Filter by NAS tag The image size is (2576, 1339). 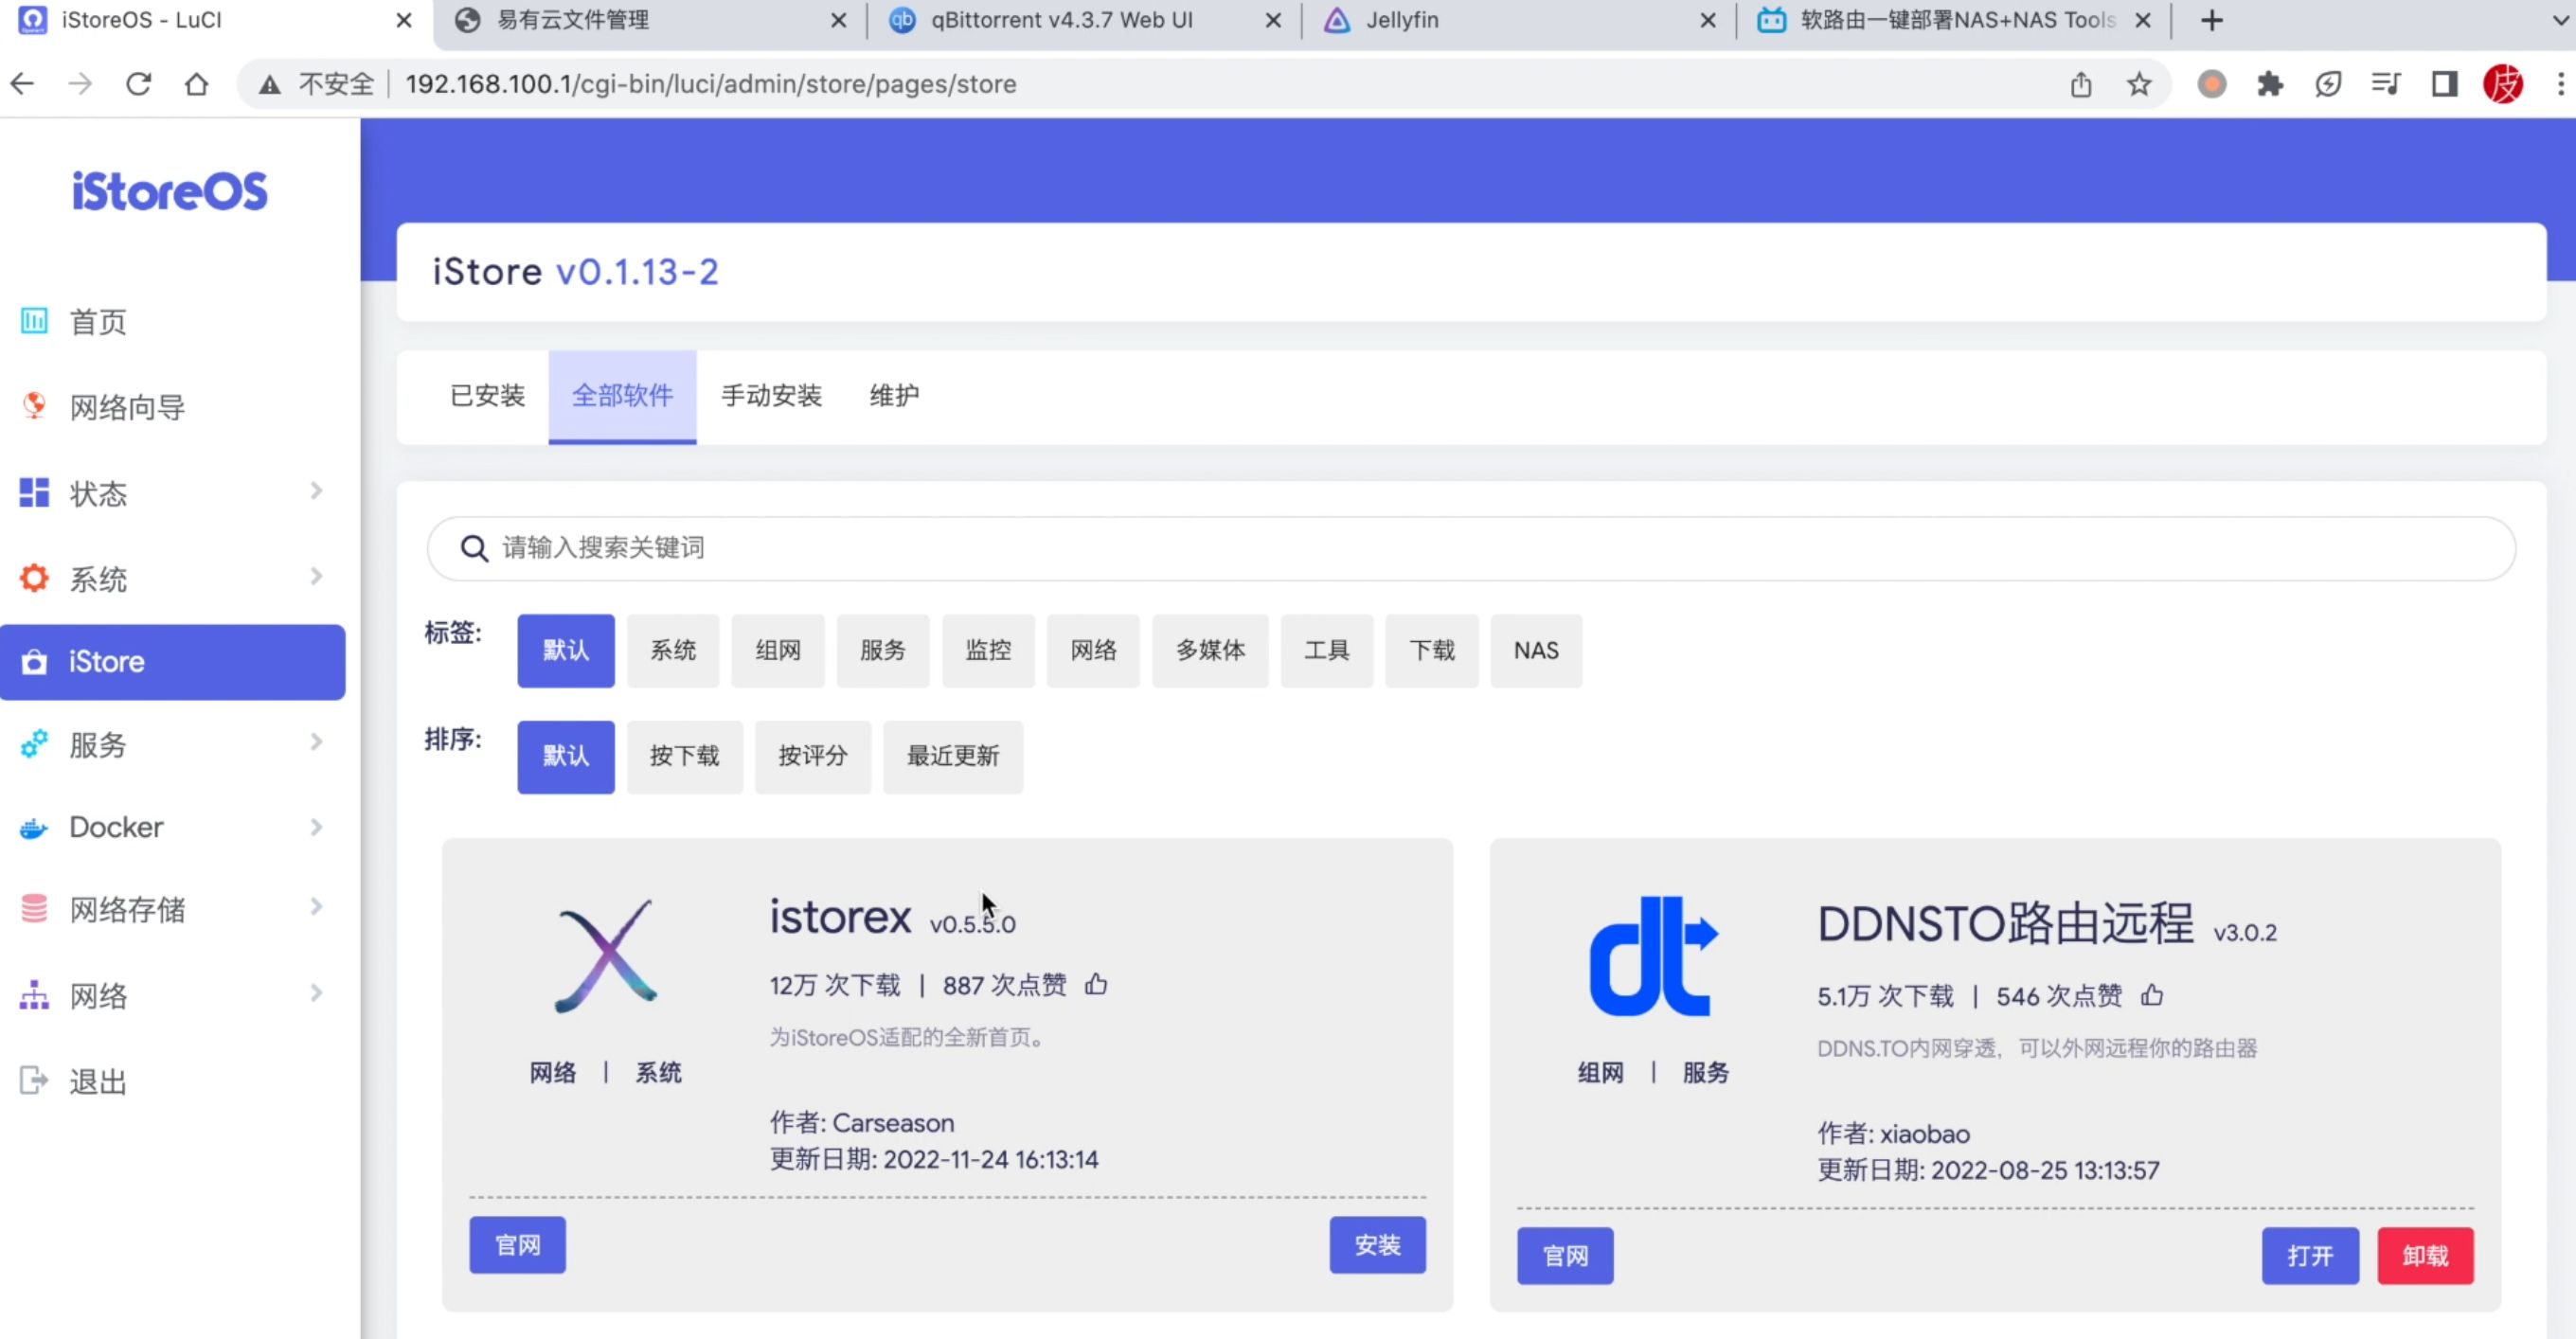point(1536,651)
